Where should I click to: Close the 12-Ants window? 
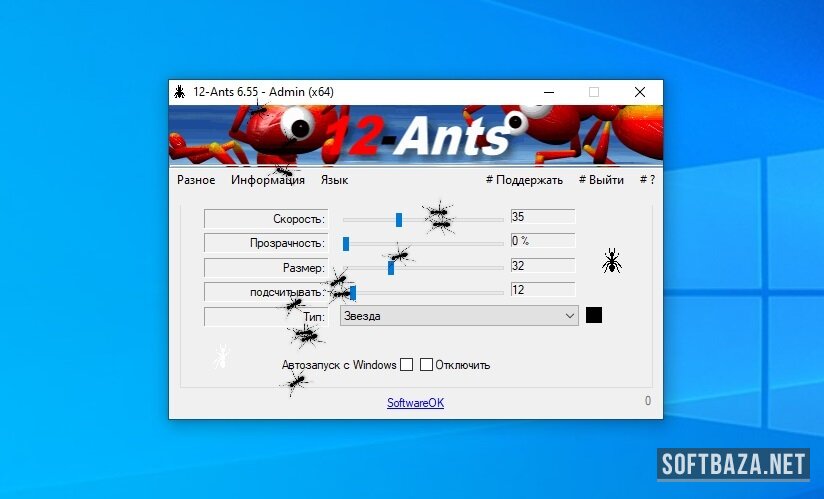[x=640, y=92]
